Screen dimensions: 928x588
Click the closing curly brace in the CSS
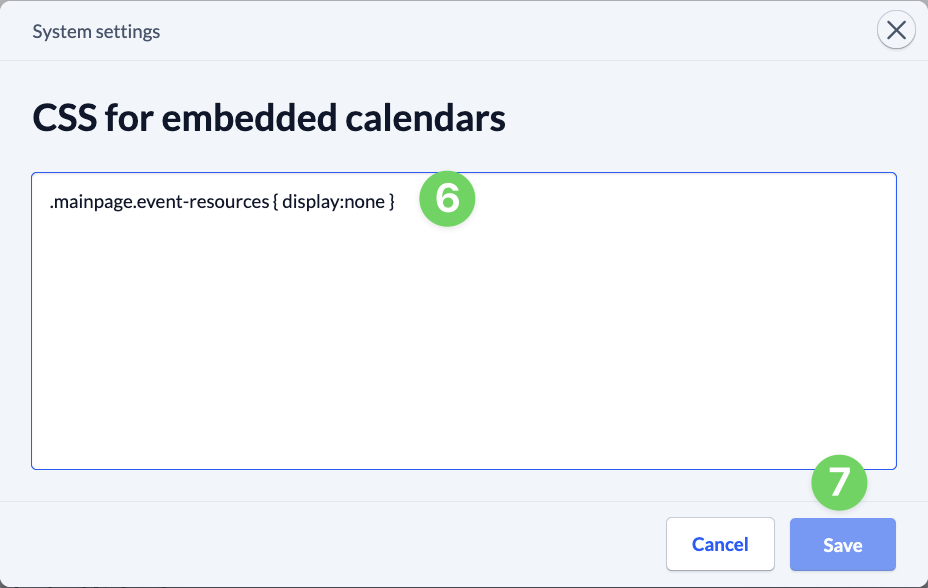click(x=391, y=202)
